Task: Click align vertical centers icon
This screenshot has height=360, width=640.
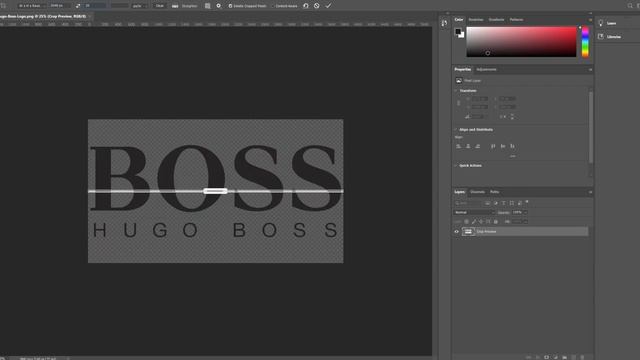Action: coord(503,146)
